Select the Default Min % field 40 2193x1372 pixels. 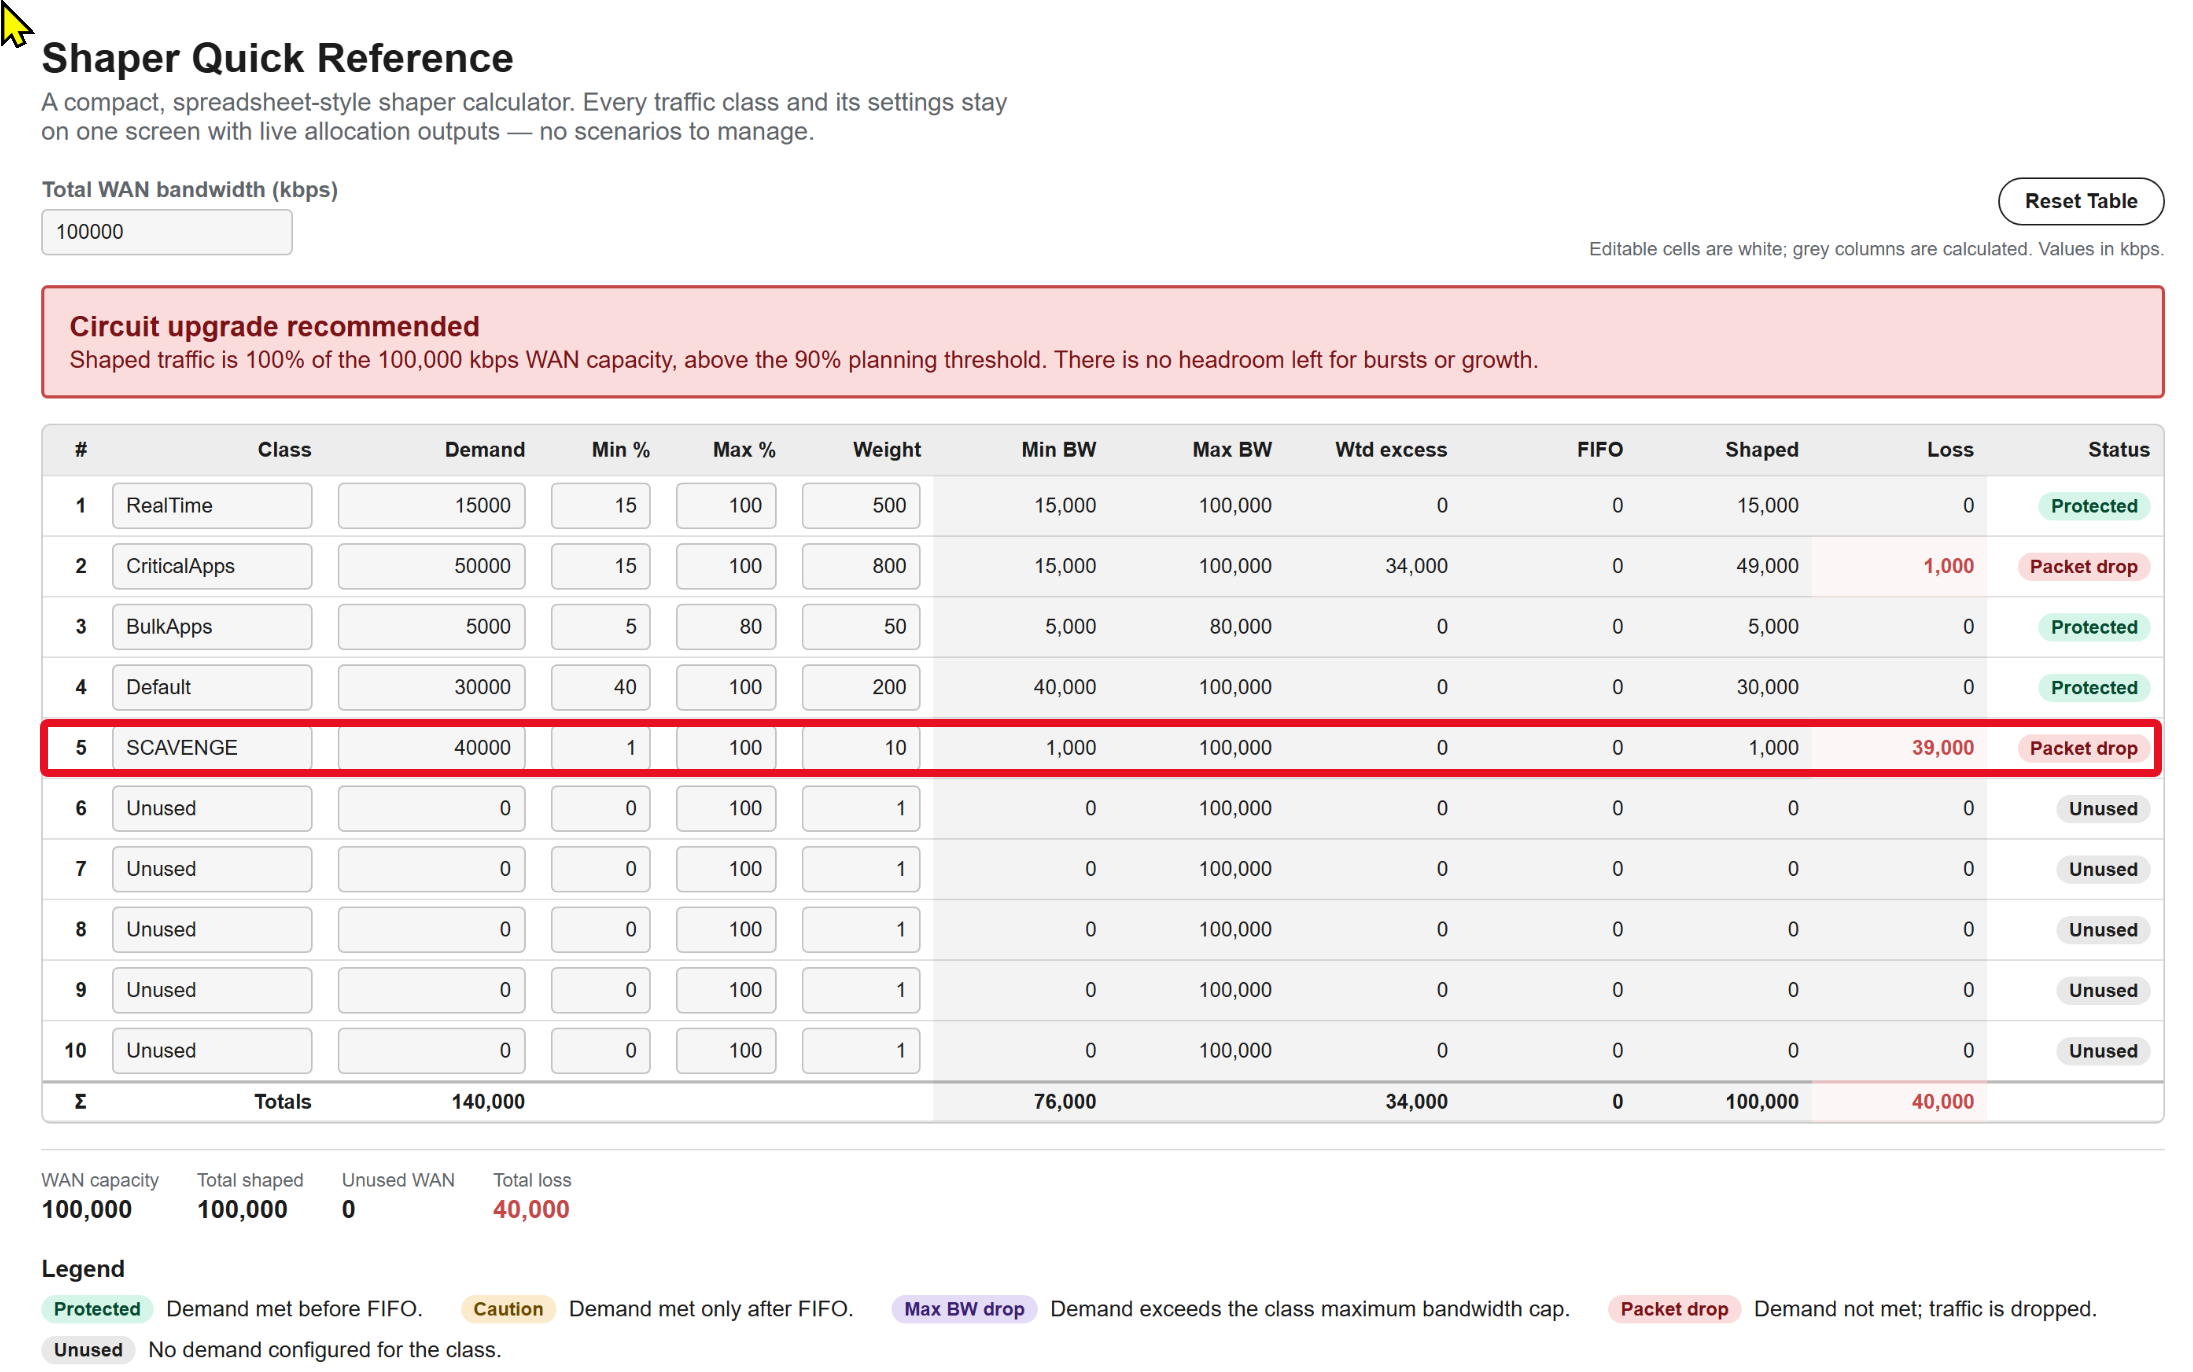(601, 687)
